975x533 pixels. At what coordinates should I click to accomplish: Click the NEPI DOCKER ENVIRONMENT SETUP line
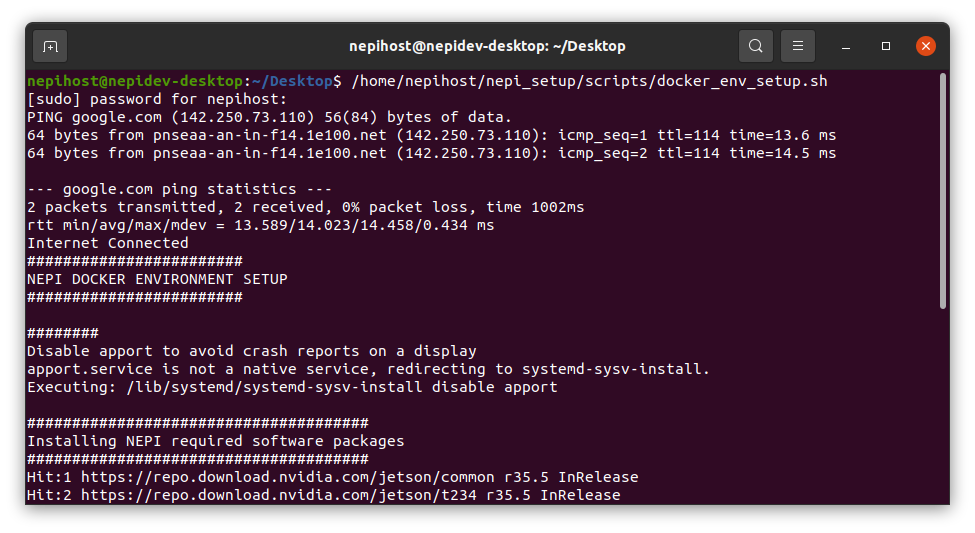point(157,279)
